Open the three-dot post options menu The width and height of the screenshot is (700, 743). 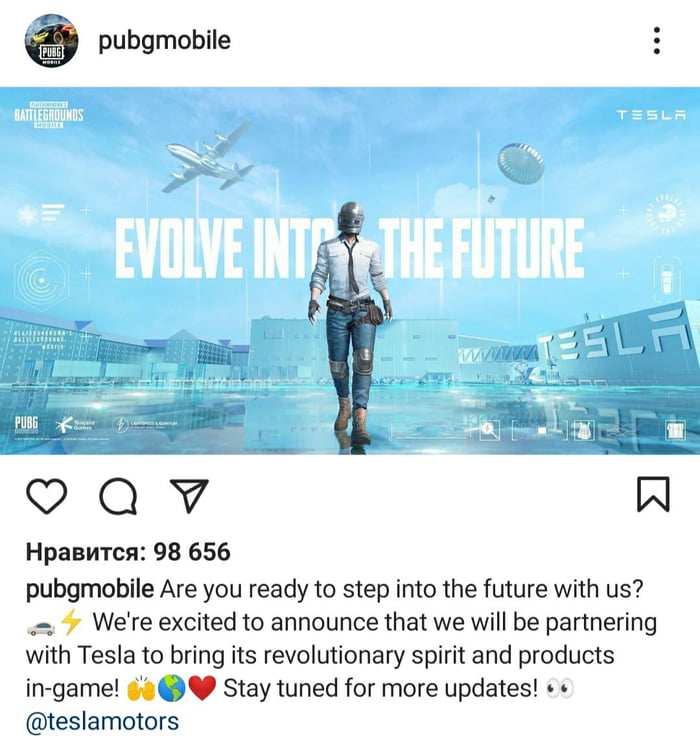coord(656,40)
